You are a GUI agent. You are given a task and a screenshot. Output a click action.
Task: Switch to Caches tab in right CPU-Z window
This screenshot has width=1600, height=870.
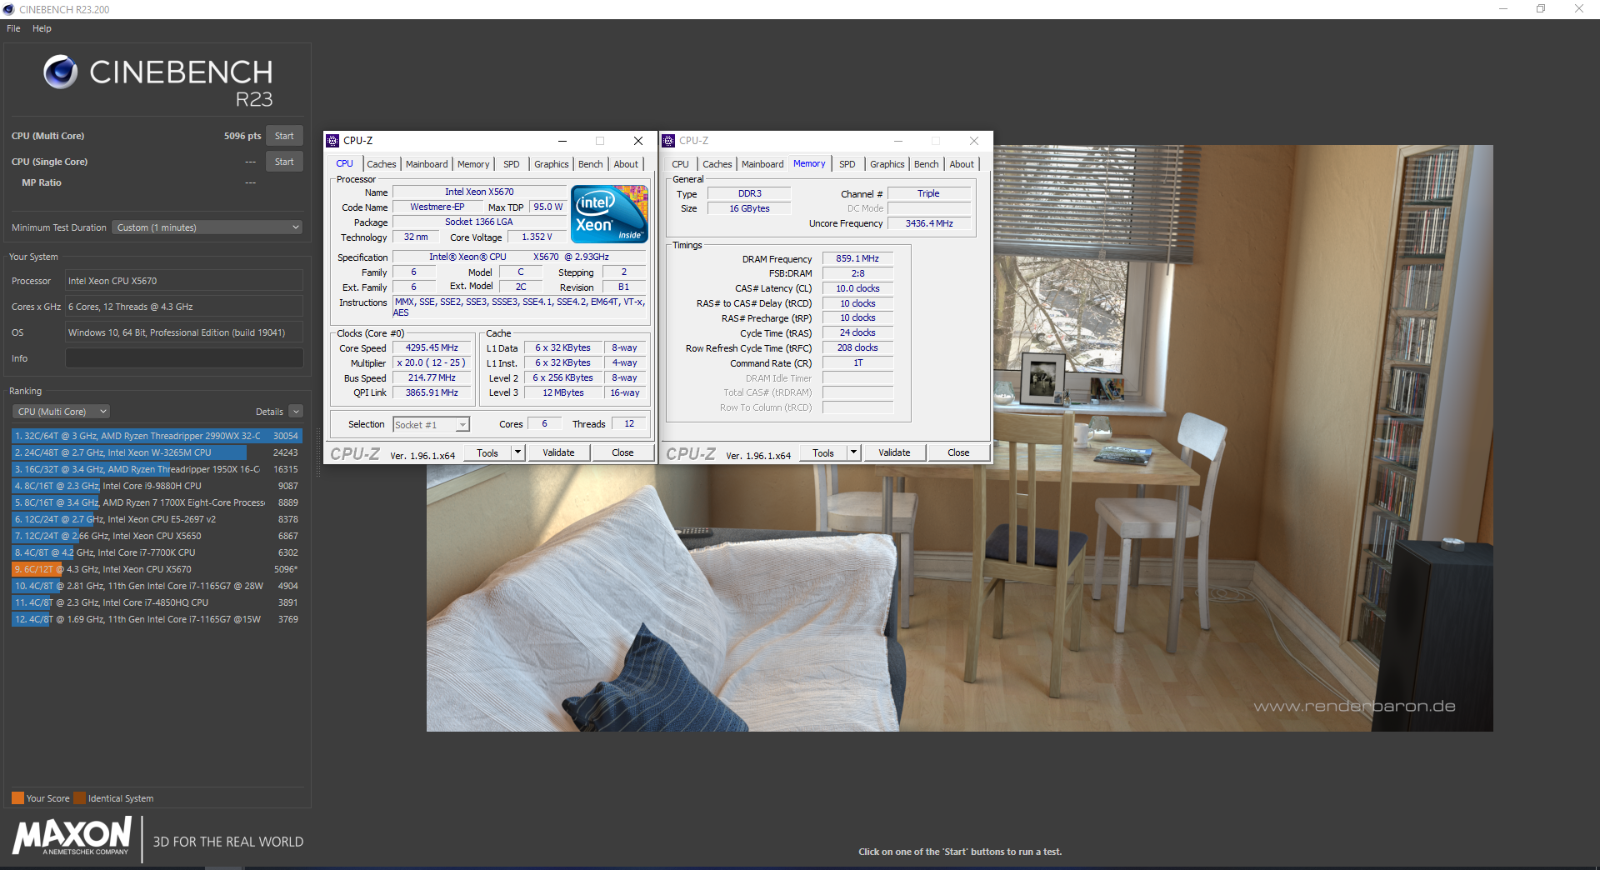click(x=717, y=164)
